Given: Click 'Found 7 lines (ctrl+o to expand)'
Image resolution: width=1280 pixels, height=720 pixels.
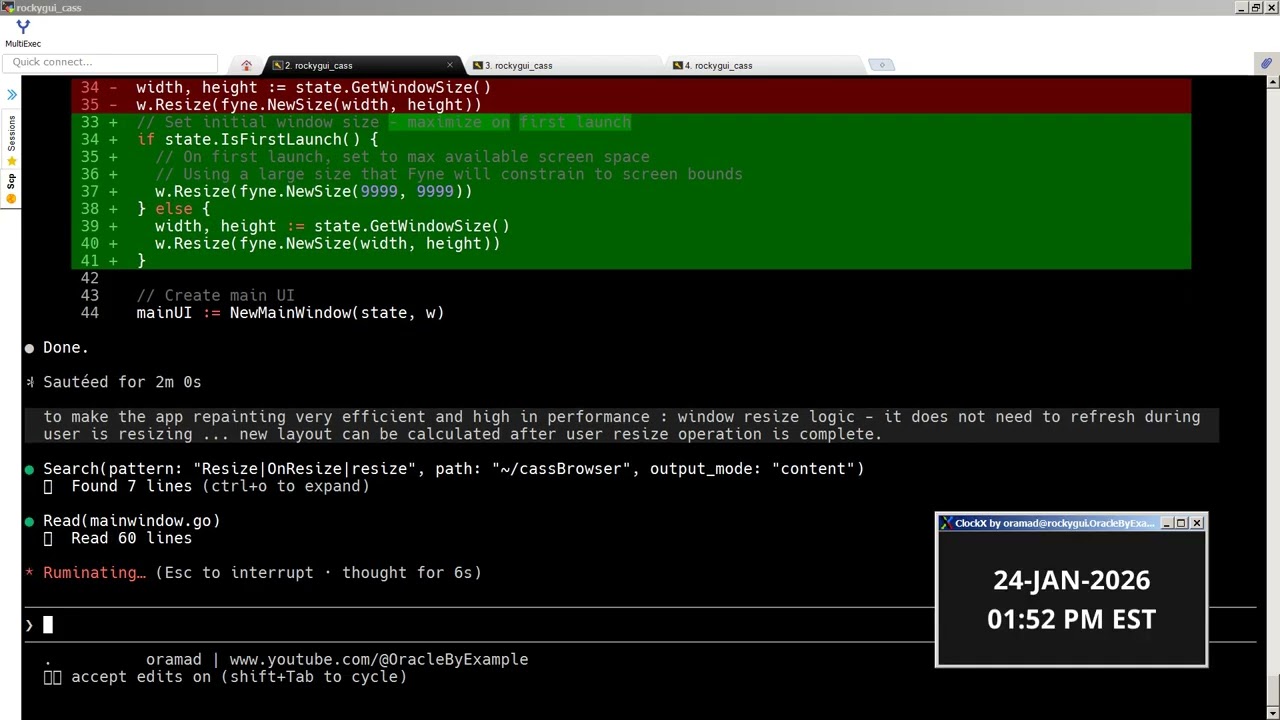Looking at the screenshot, I should pos(220,486).
